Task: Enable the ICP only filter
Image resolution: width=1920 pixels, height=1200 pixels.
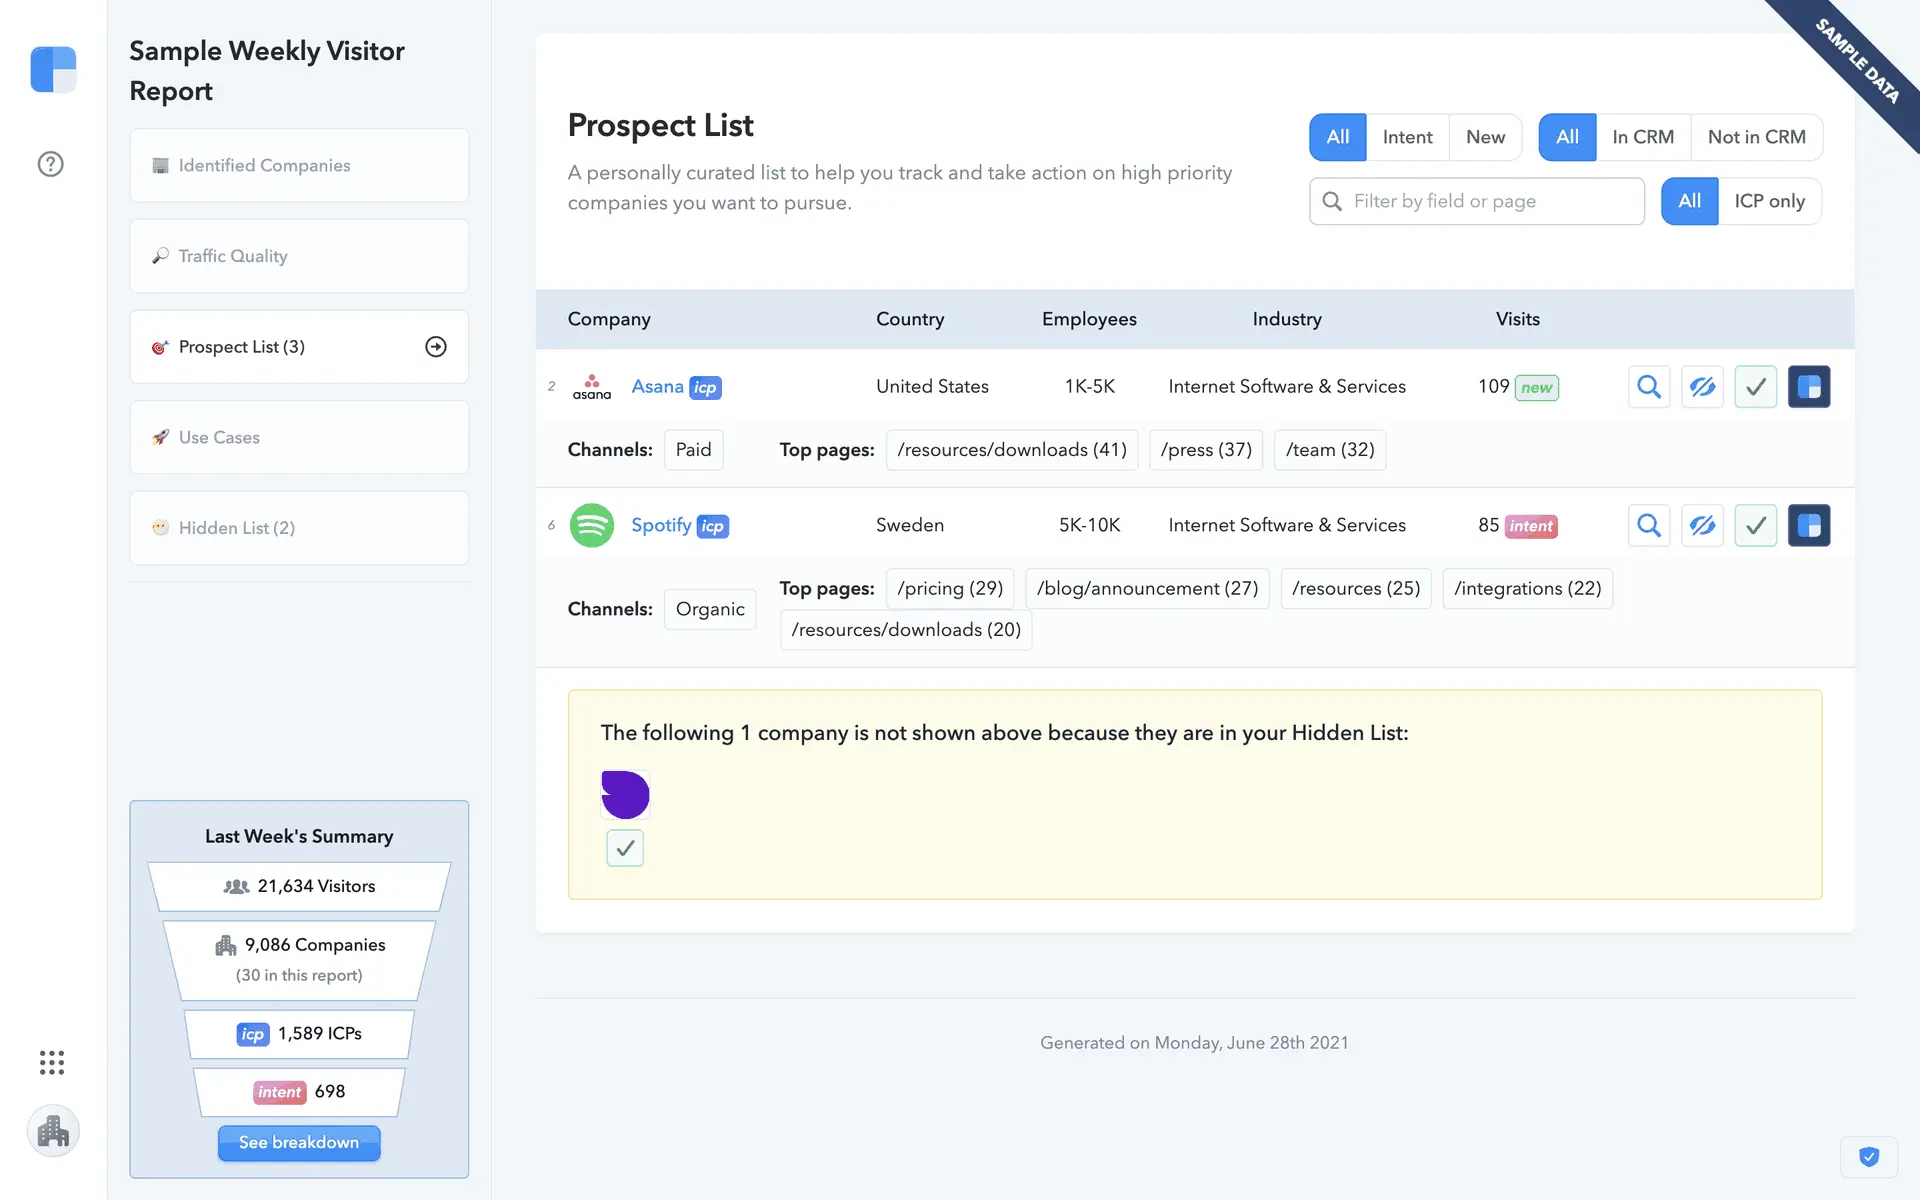Action: pyautogui.click(x=1769, y=201)
